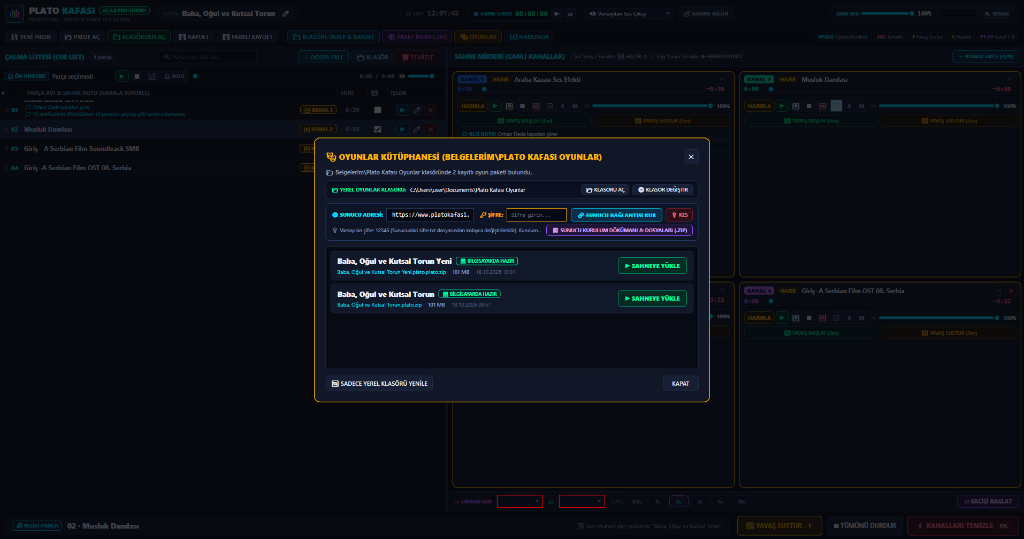
Task: Click the Plato Kafası logo icon
Action: 14,14
